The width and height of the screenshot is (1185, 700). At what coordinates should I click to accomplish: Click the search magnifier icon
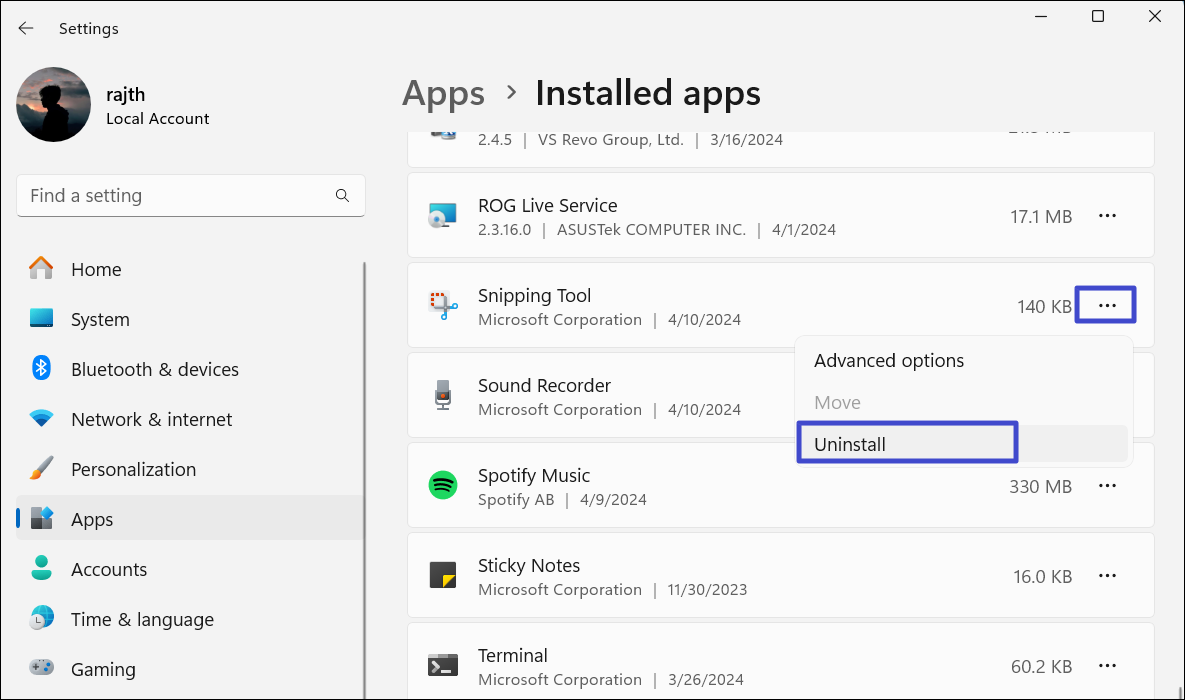click(x=342, y=196)
